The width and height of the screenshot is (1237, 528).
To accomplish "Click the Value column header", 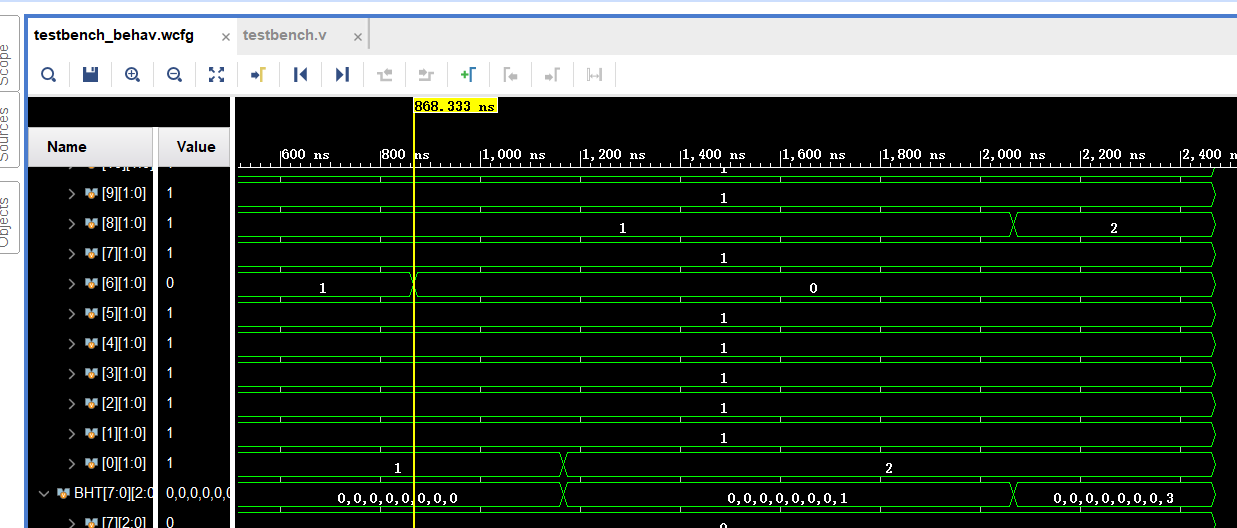I will coord(196,147).
